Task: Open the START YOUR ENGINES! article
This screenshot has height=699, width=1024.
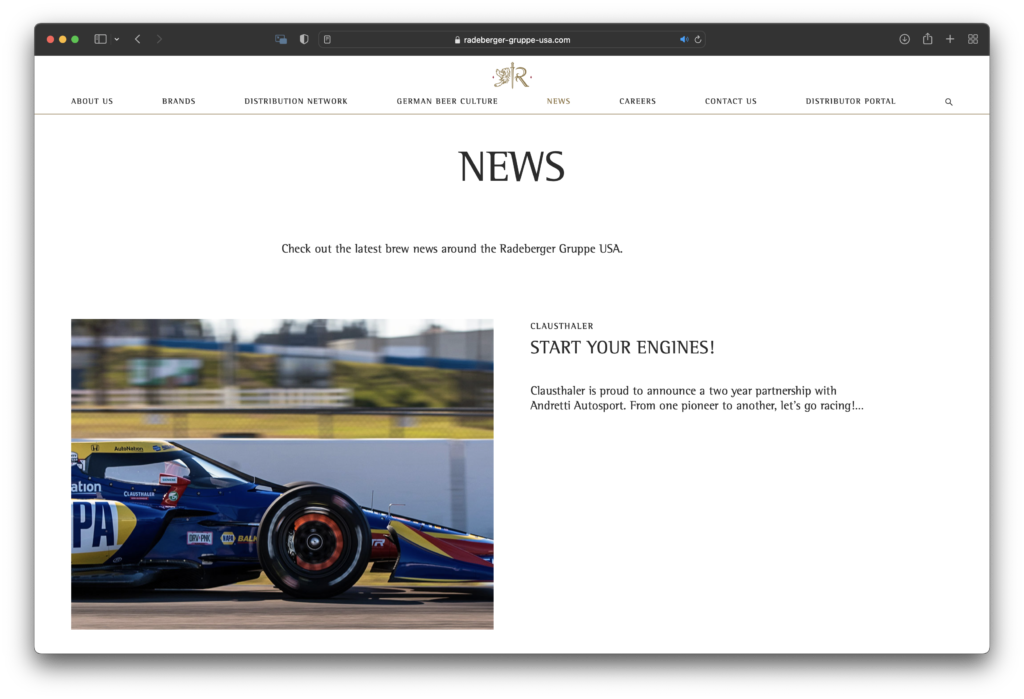Action: pyautogui.click(x=622, y=347)
